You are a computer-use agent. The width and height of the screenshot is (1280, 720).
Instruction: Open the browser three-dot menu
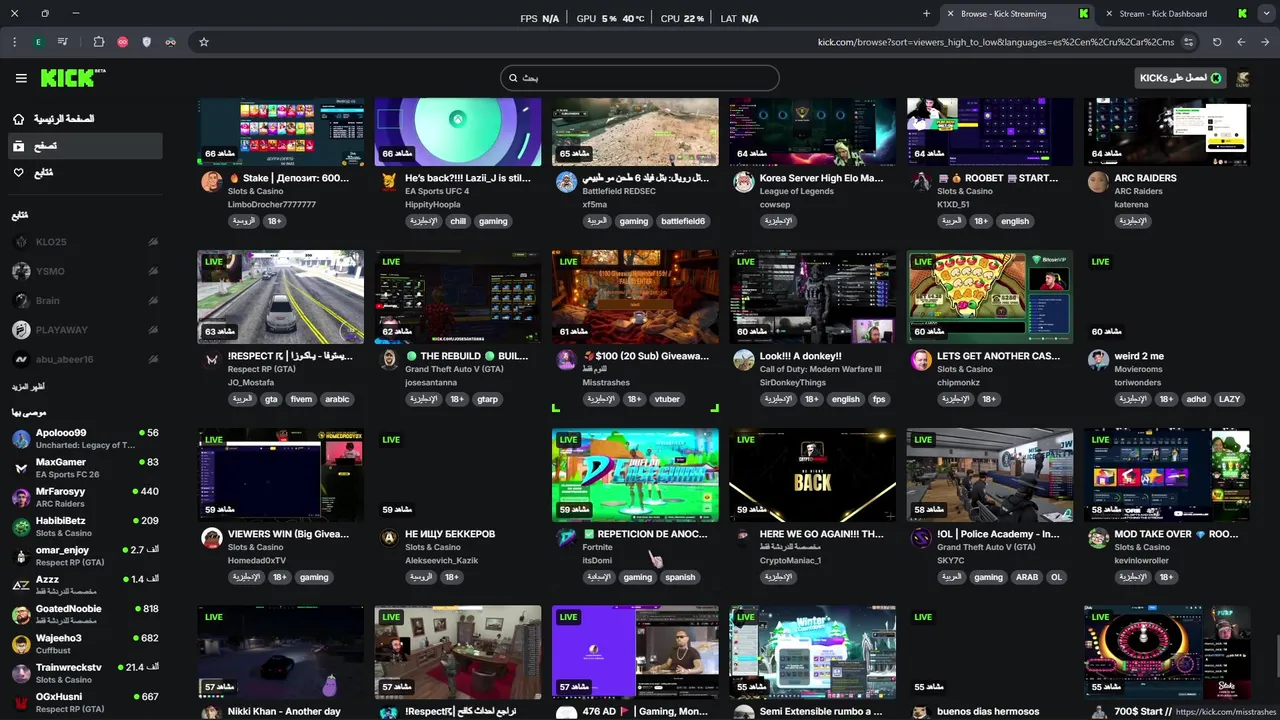[x=14, y=42]
